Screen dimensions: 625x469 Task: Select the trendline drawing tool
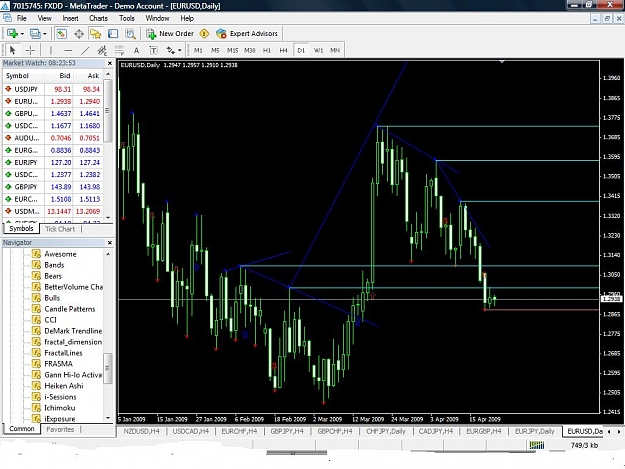click(85, 50)
